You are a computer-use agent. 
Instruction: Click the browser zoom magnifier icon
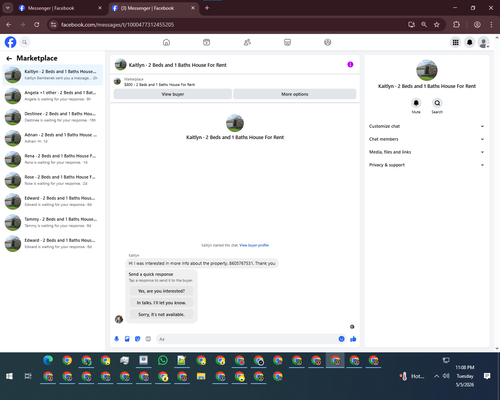[x=424, y=25]
